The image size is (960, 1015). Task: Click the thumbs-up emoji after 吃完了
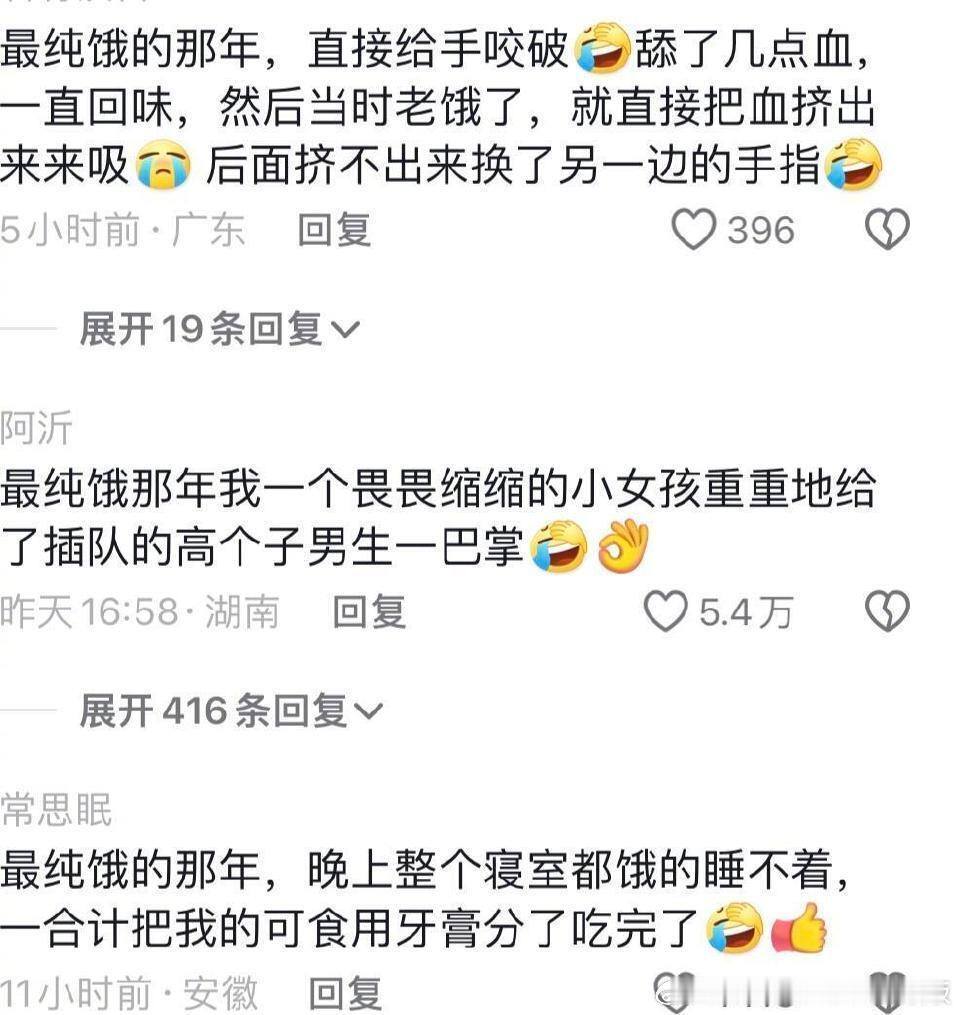(799, 929)
